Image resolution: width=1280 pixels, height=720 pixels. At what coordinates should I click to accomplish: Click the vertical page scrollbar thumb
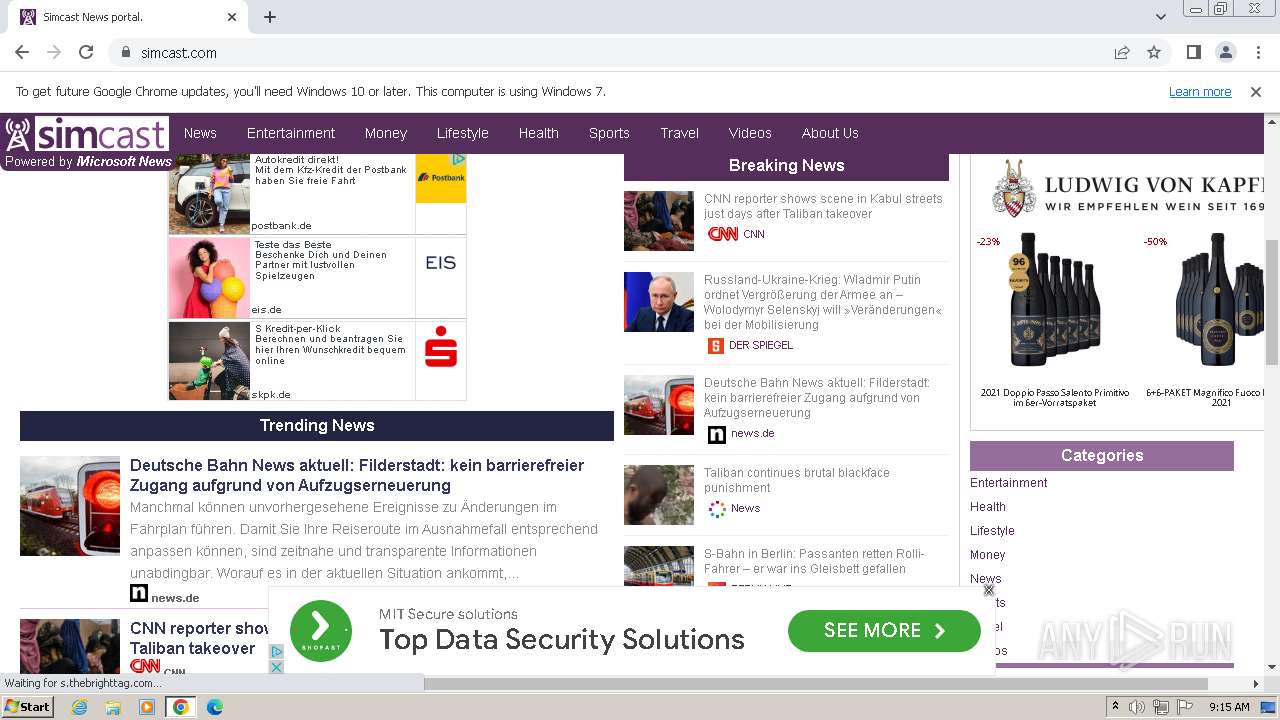coord(1272,303)
